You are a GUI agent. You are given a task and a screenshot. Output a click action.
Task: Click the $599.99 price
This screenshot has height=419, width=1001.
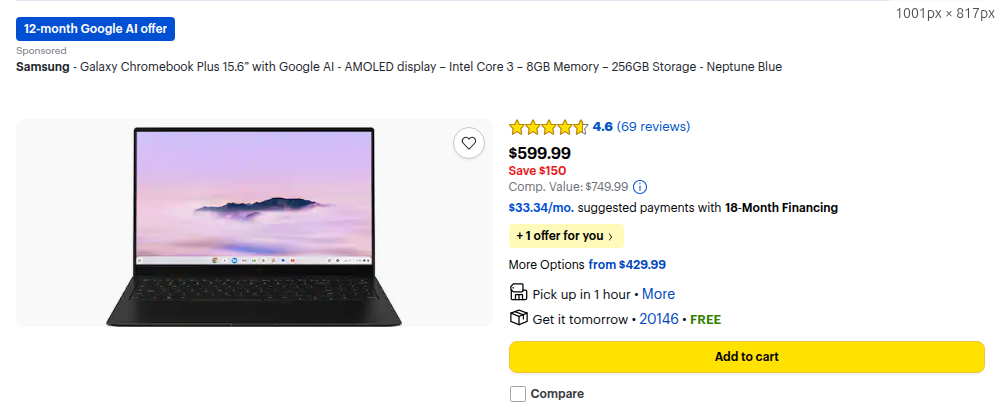[x=539, y=153]
